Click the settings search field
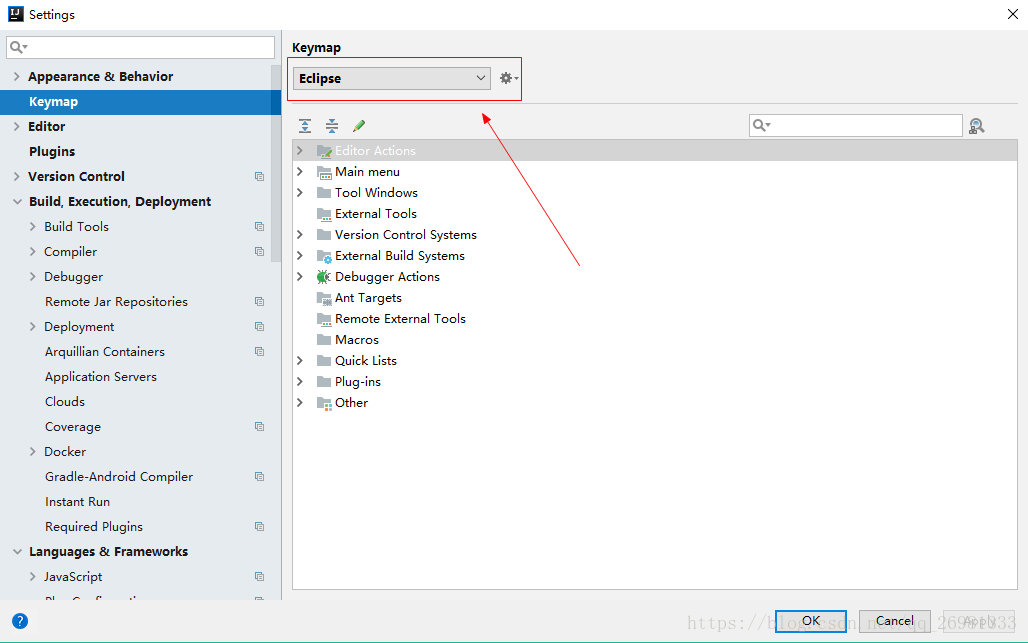 pos(140,47)
